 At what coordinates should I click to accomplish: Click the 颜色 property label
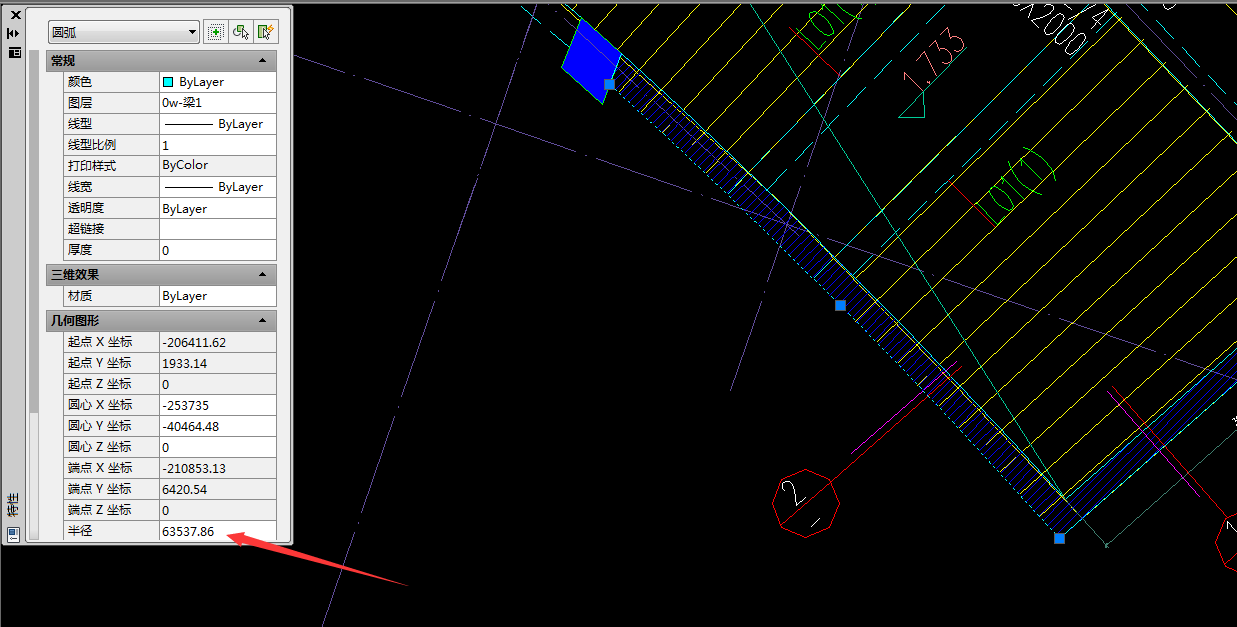click(80, 82)
